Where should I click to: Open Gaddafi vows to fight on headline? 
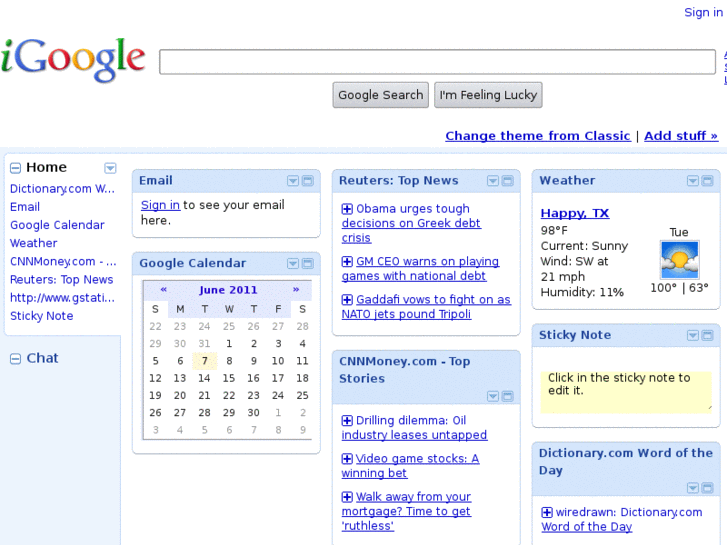pyautogui.click(x=426, y=307)
